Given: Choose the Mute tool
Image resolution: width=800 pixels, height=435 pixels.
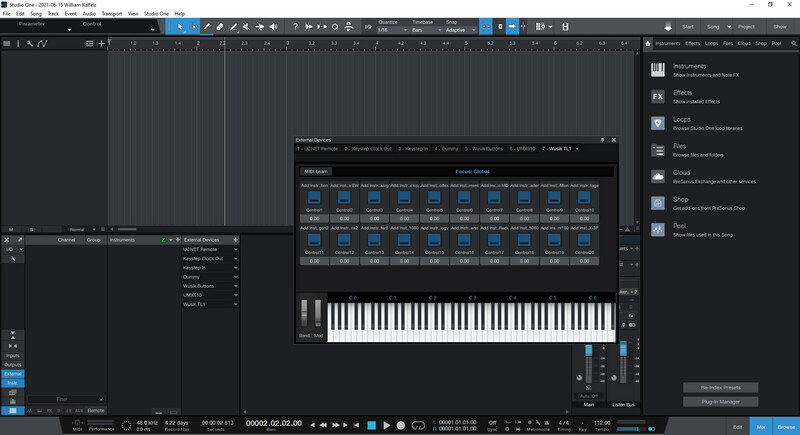Looking at the screenshot, I should click(246, 27).
